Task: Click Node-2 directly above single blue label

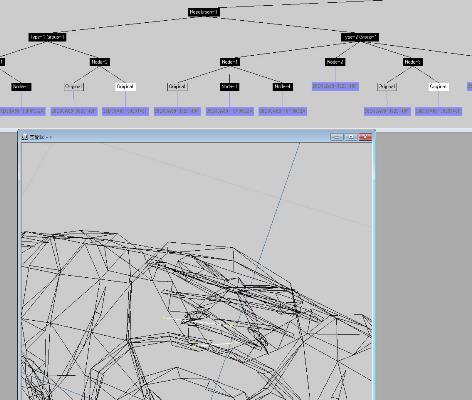Action: [335, 62]
